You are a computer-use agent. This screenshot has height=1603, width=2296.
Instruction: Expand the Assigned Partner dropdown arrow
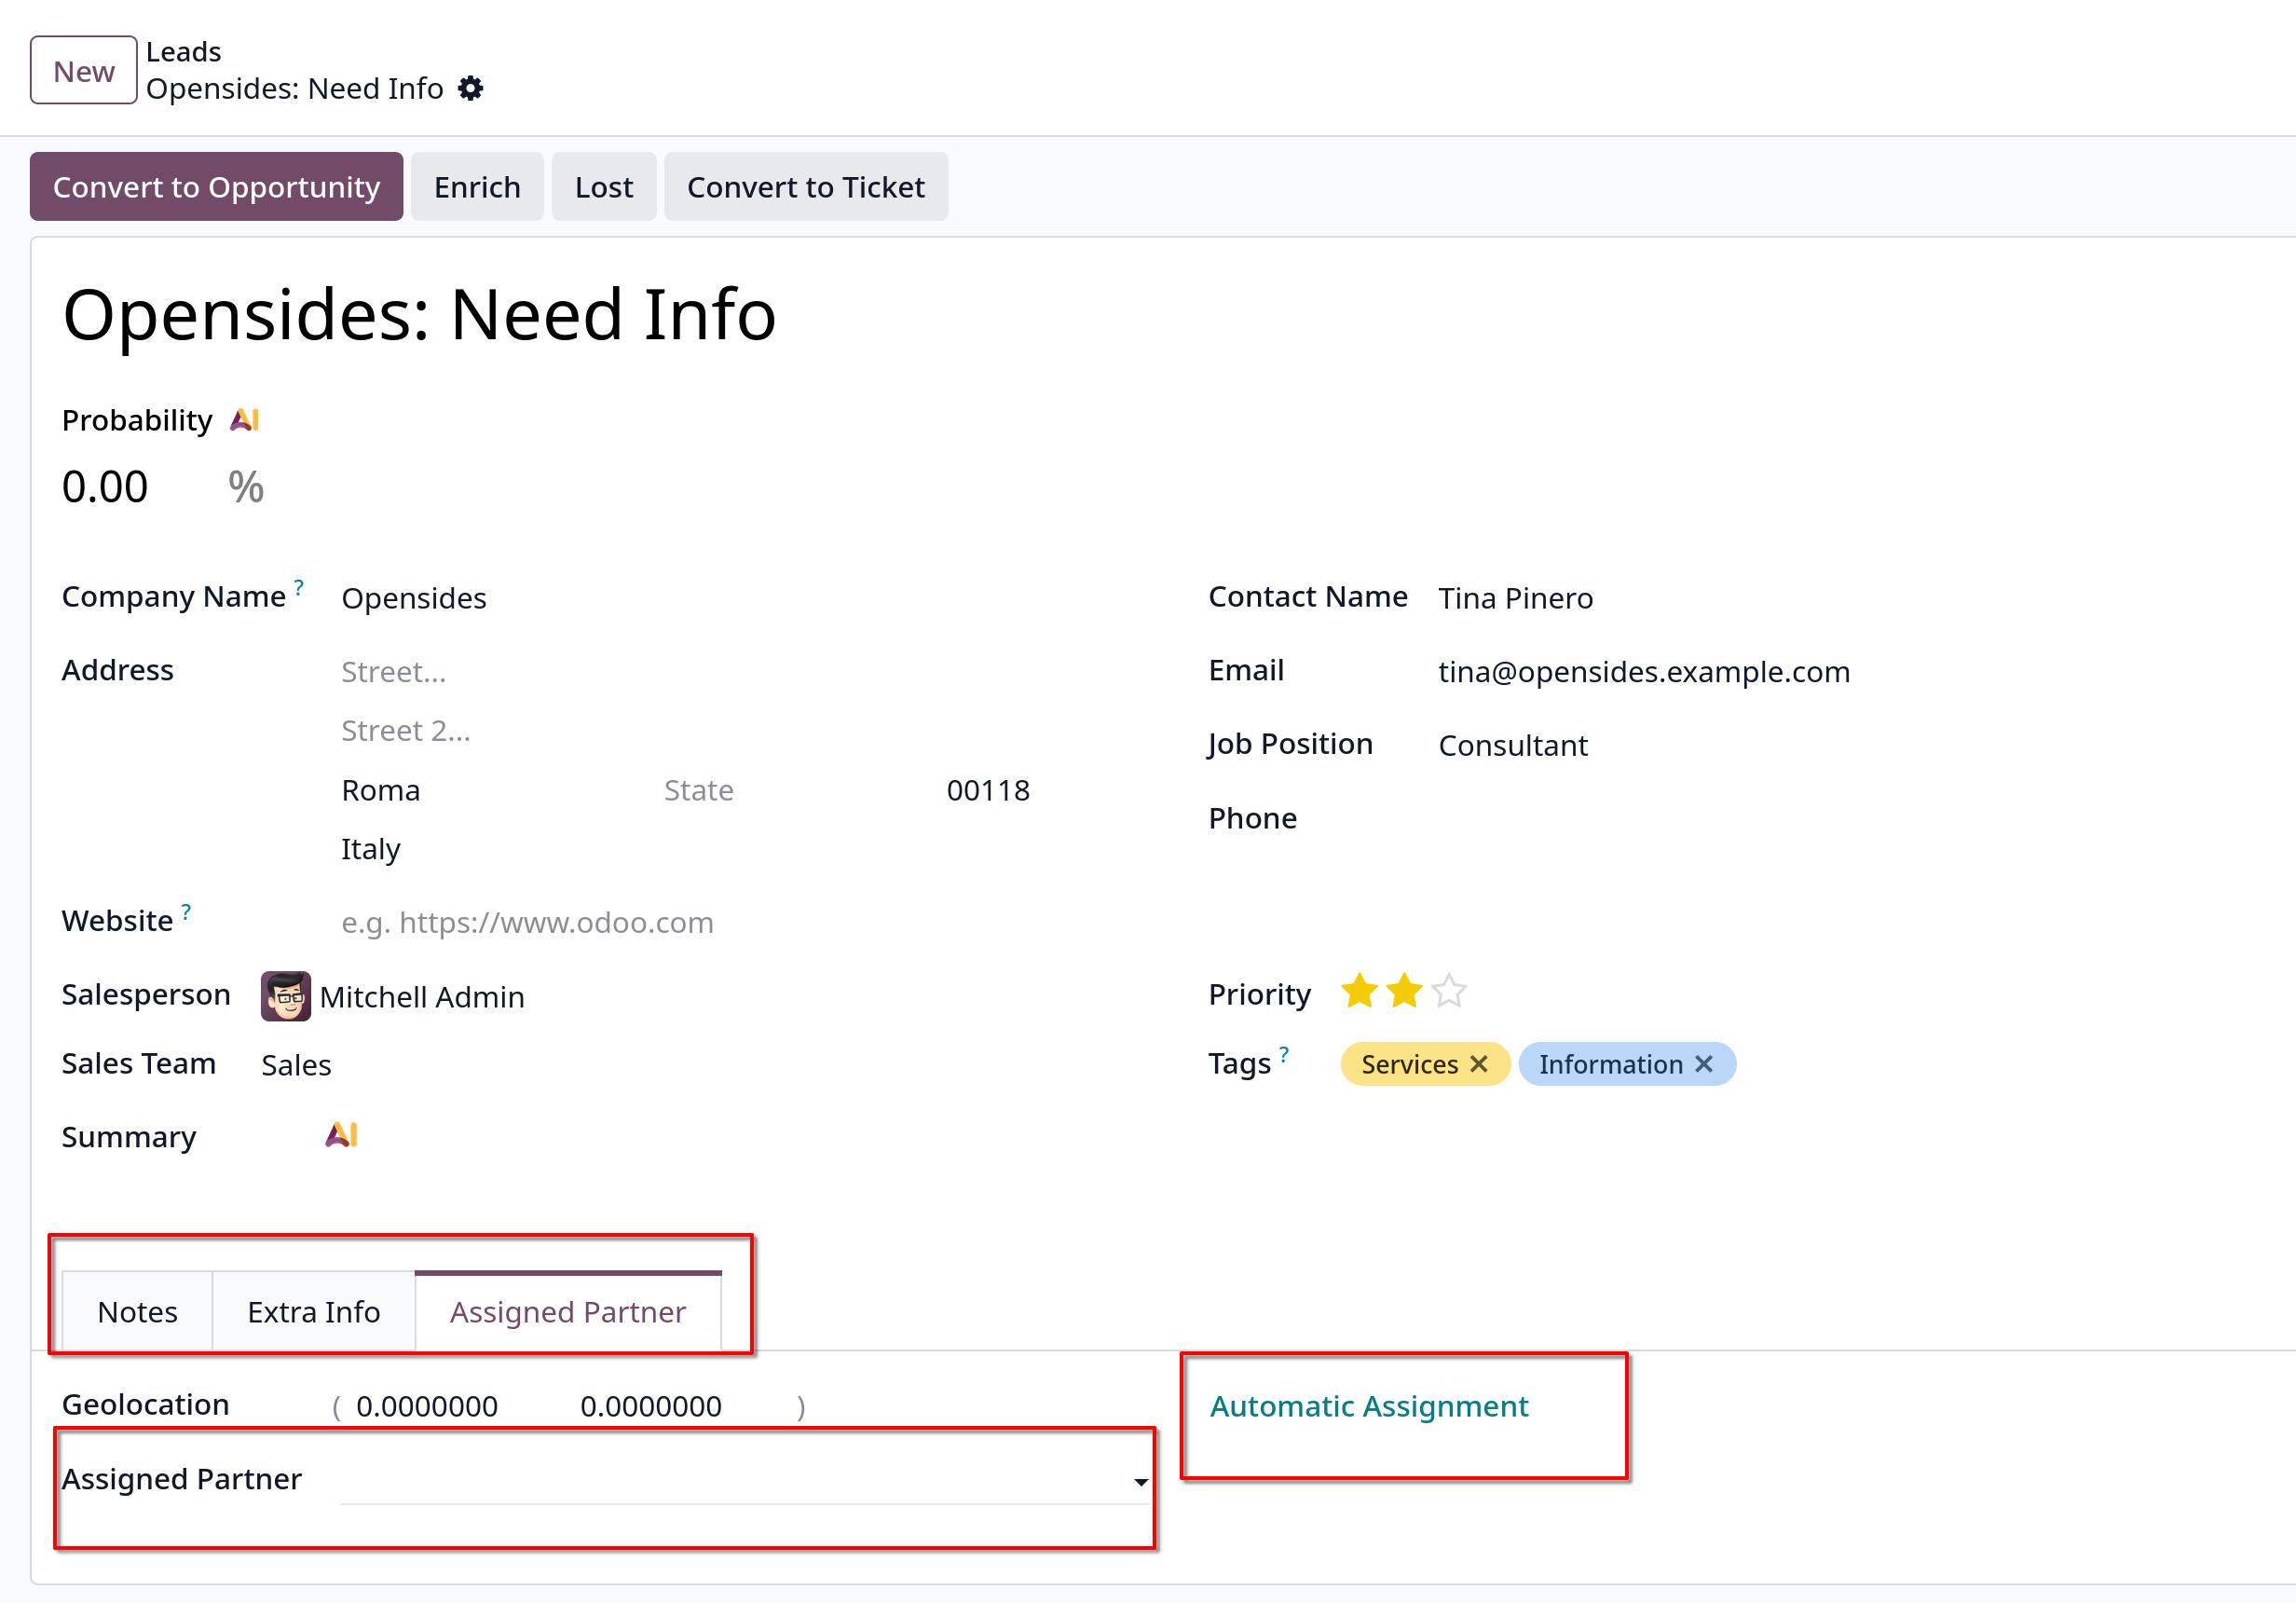pos(1140,1482)
